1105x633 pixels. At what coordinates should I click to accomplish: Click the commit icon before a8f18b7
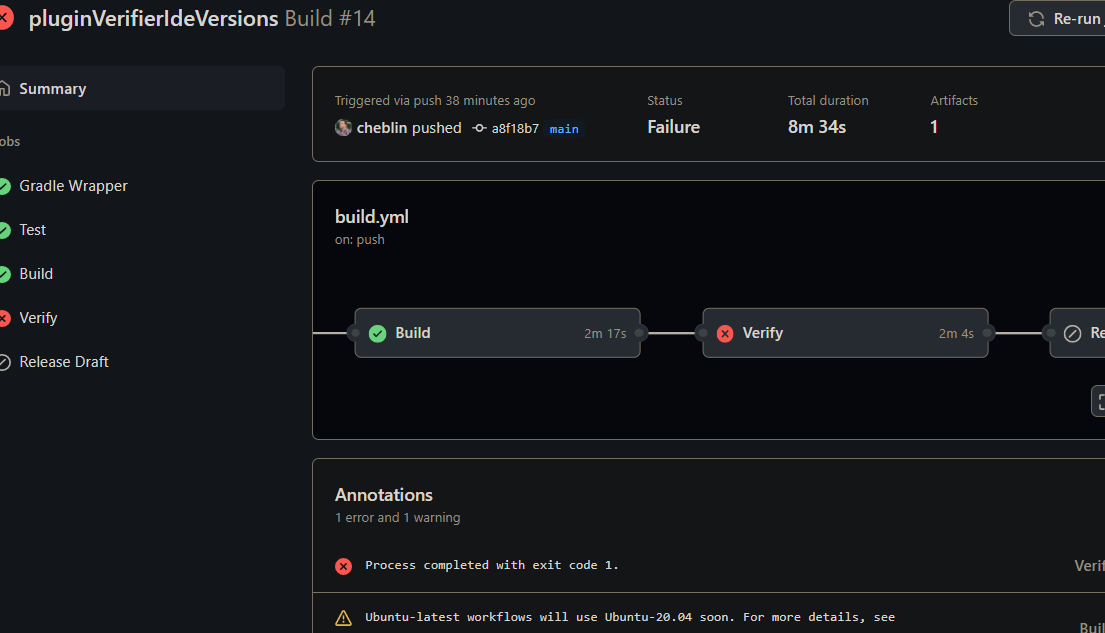pyautogui.click(x=479, y=128)
